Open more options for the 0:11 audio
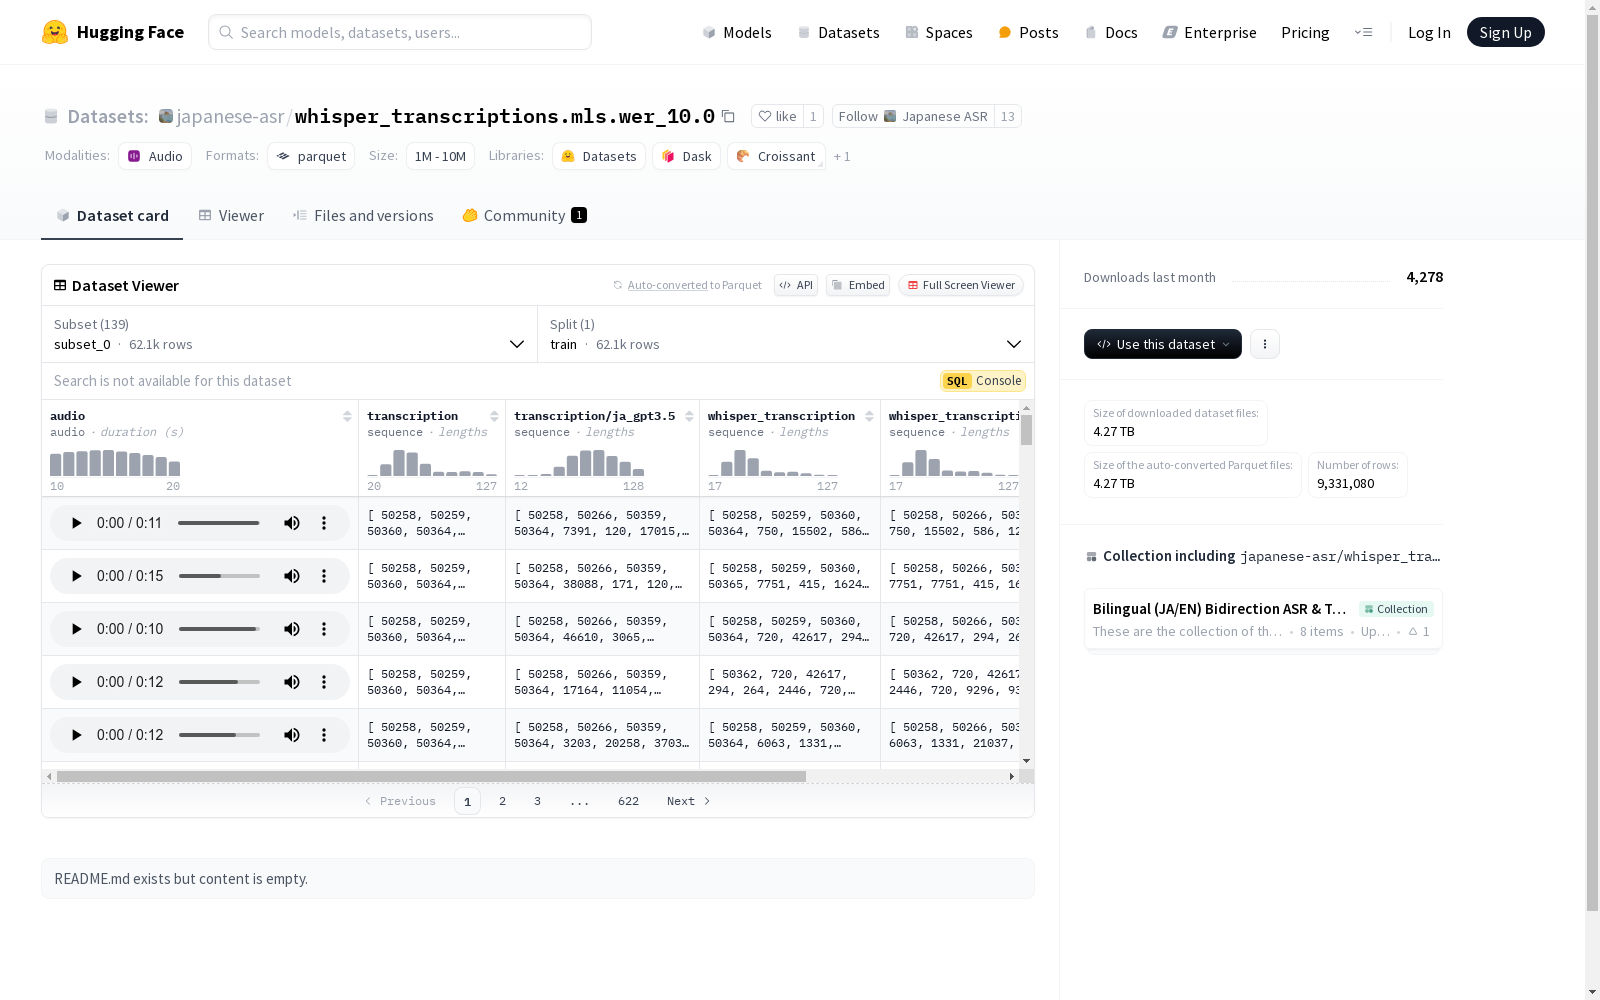 pos(324,523)
